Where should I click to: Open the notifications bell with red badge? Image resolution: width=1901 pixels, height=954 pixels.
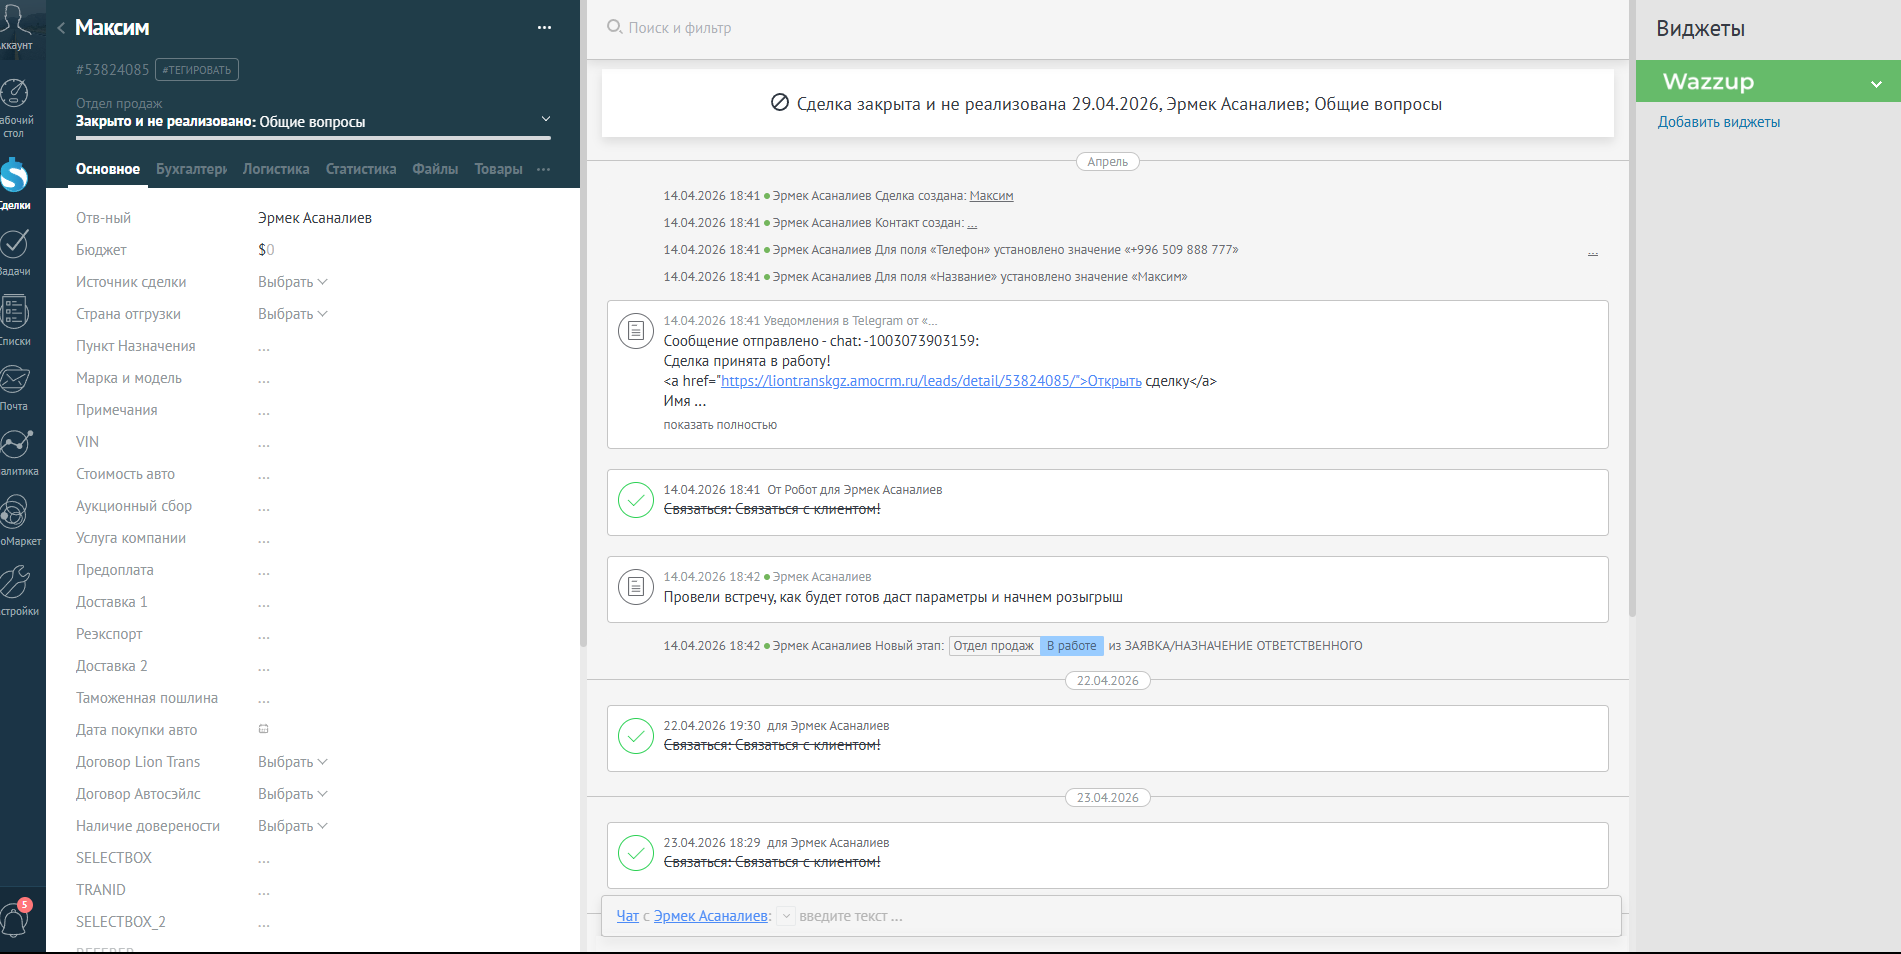pyautogui.click(x=15, y=918)
